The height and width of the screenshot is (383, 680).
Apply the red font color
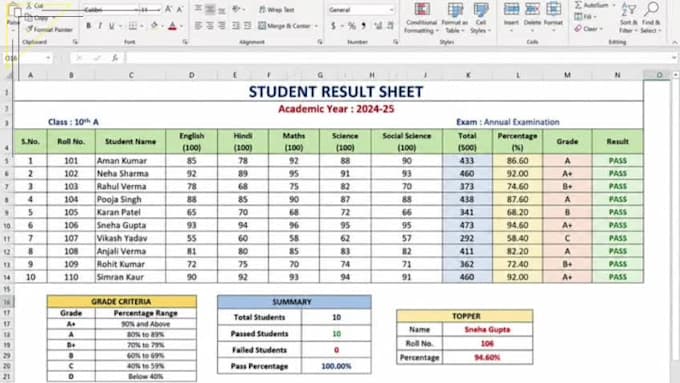click(173, 26)
